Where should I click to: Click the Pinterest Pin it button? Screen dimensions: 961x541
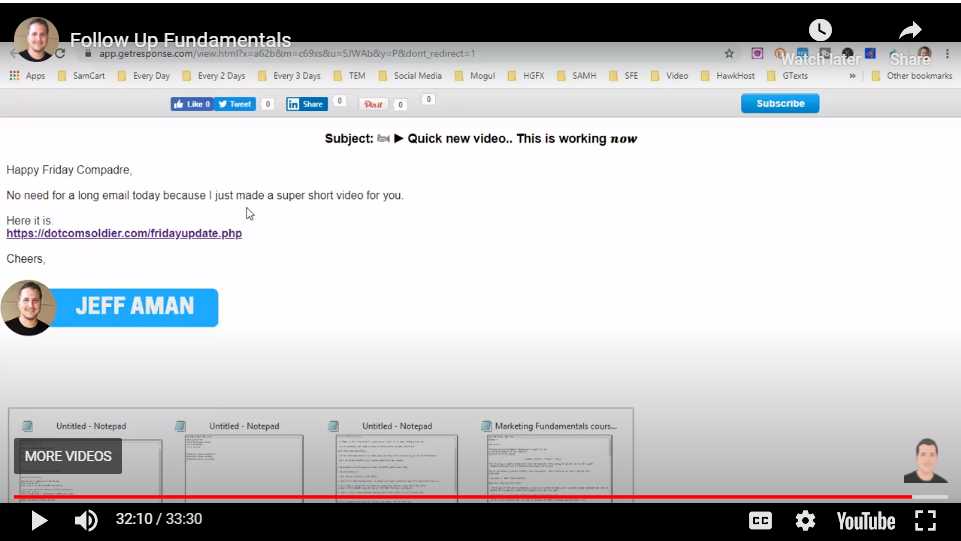373,105
